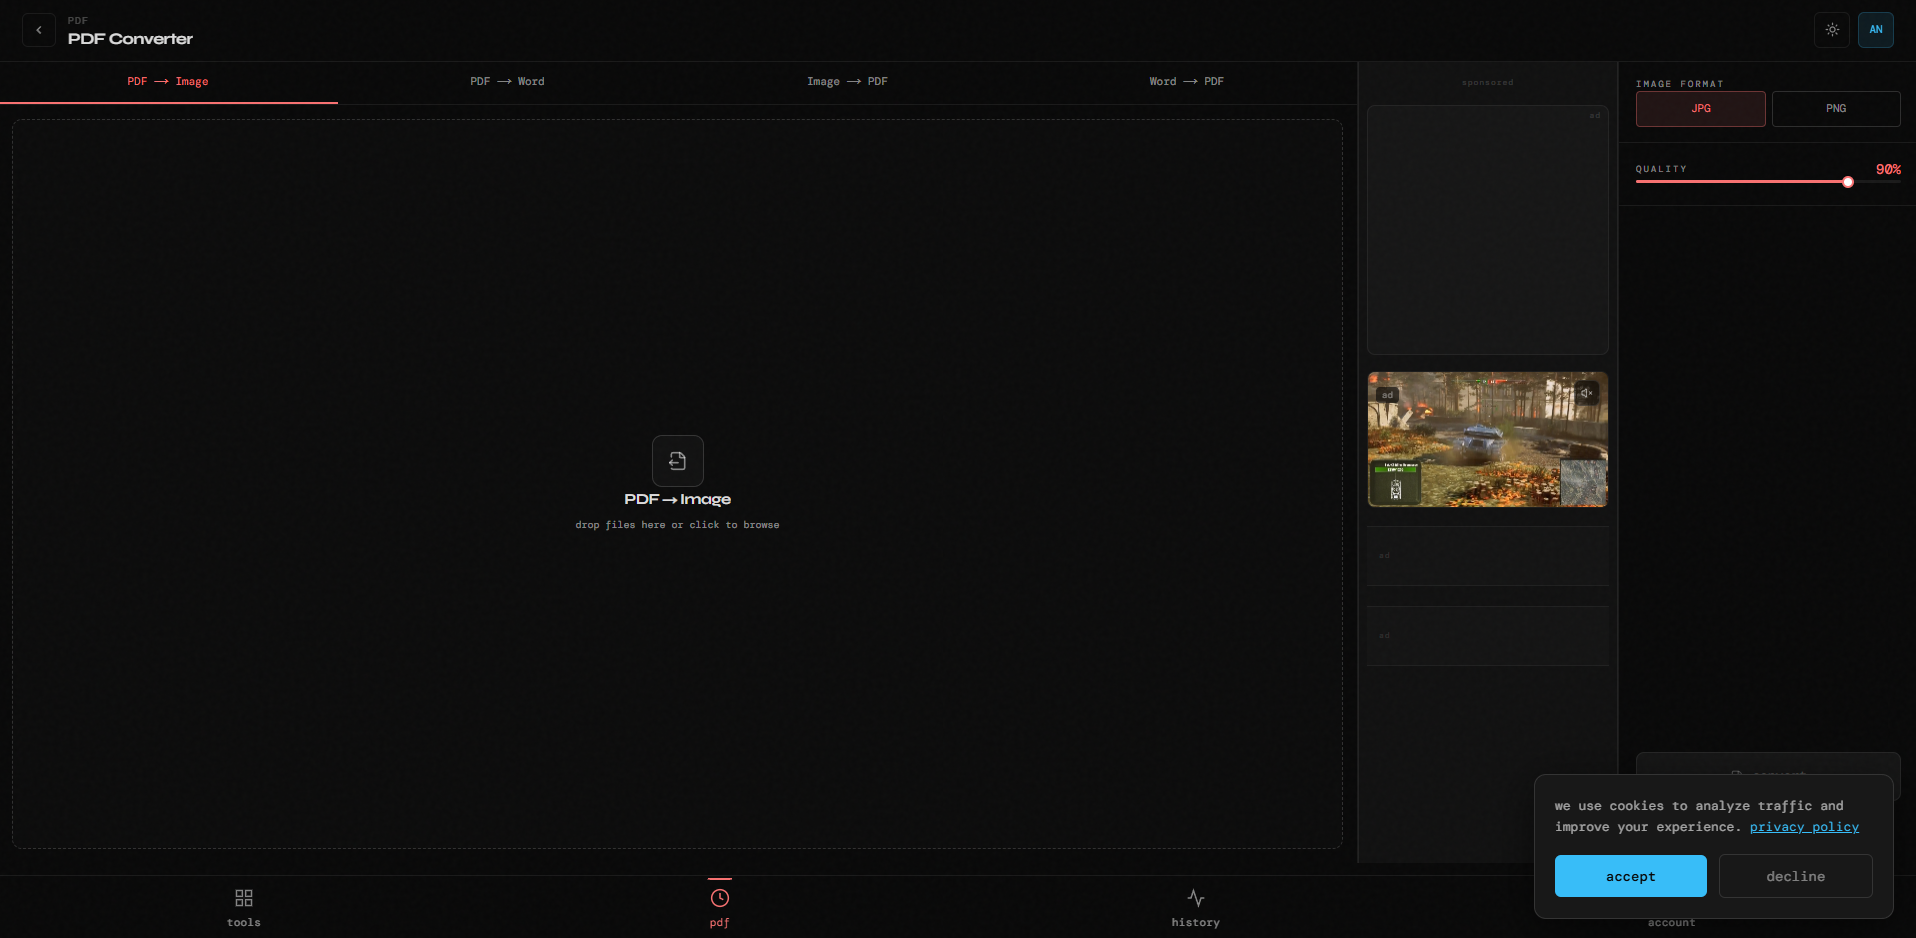Click the back arrow in the header
The width and height of the screenshot is (1916, 938).
pos(38,30)
